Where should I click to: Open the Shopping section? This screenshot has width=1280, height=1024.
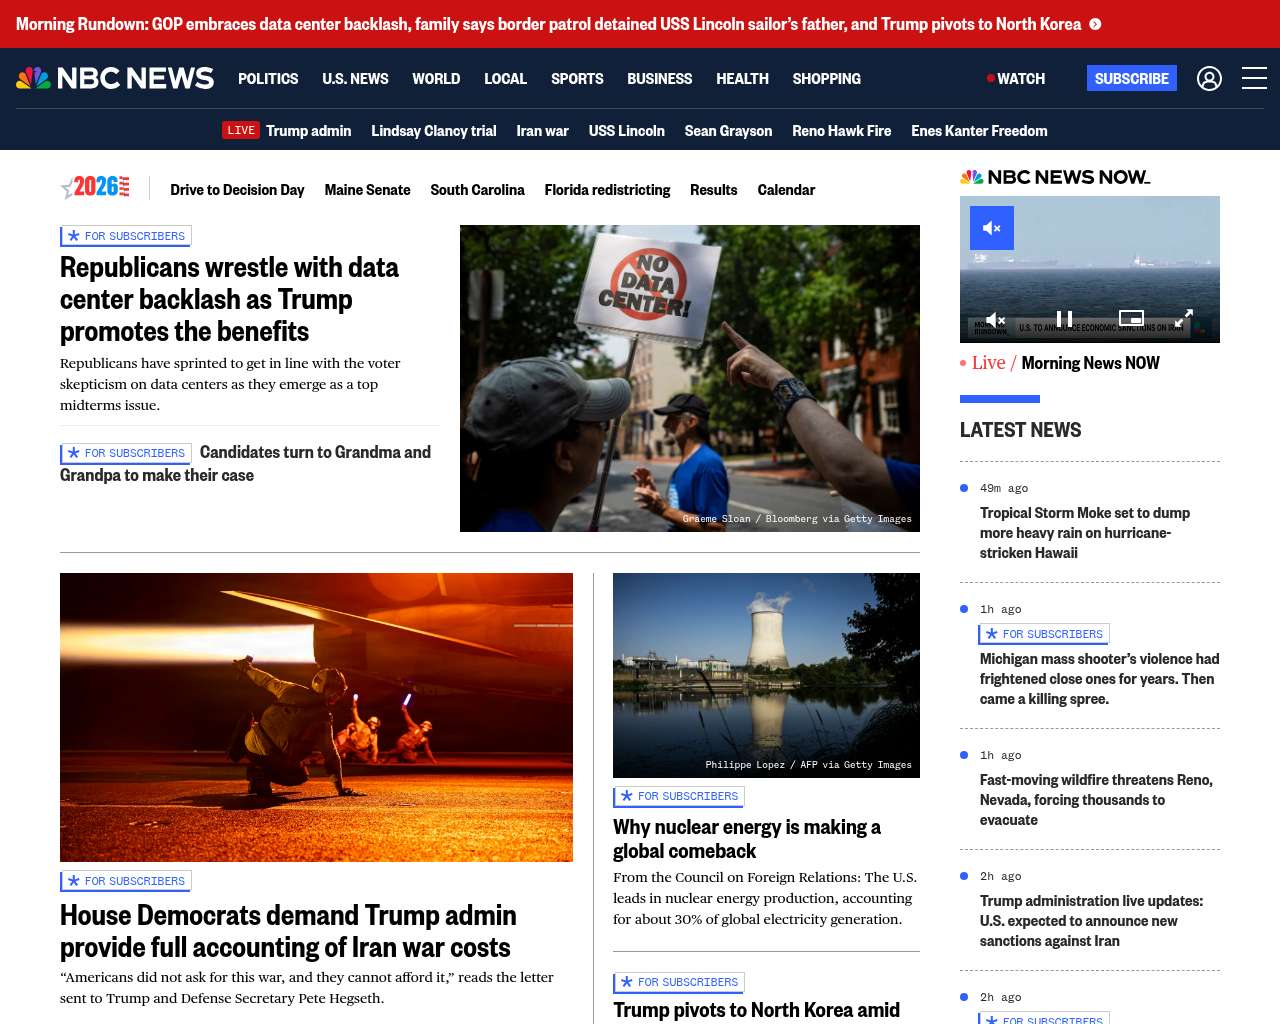[826, 78]
